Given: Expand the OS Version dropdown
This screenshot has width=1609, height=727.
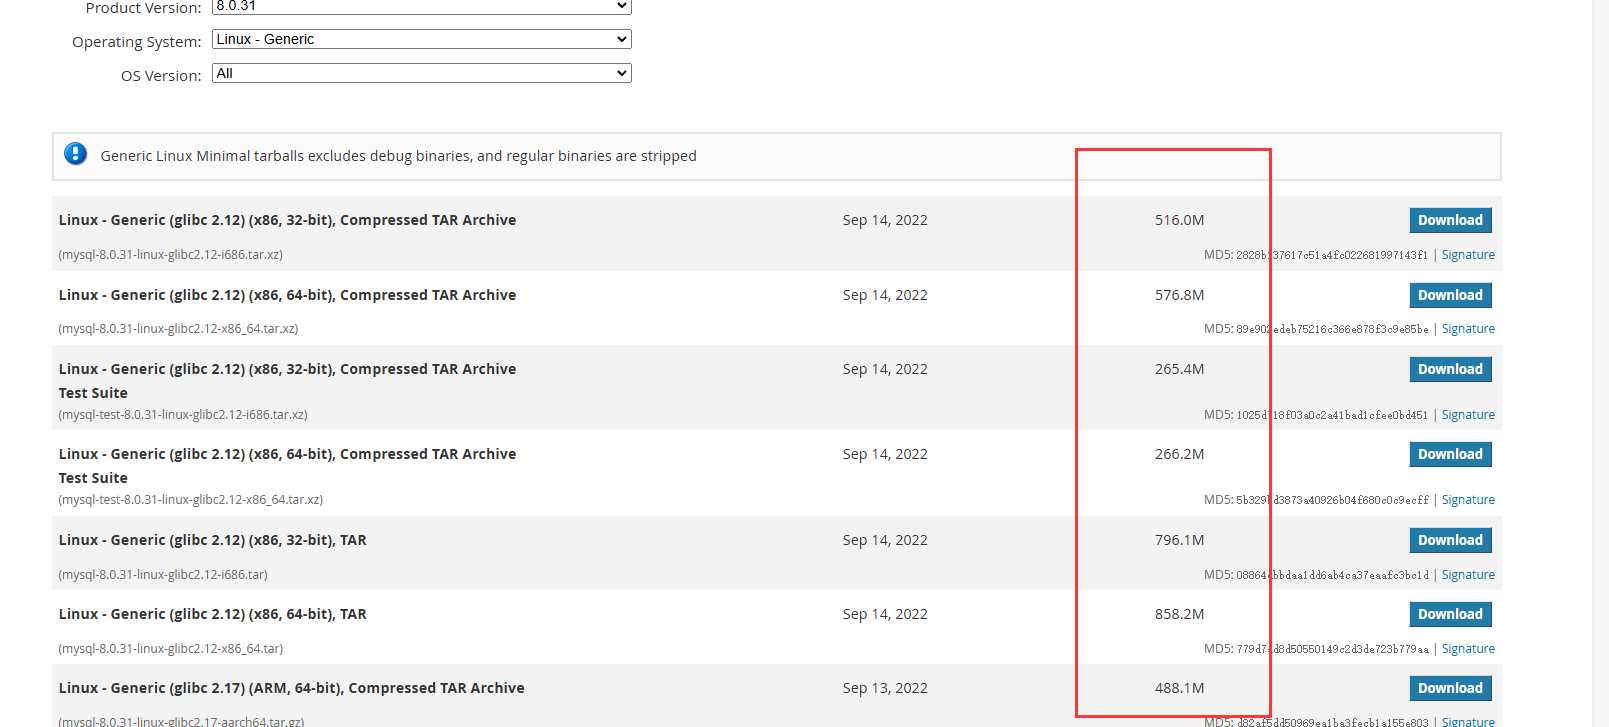Looking at the screenshot, I should click(421, 73).
